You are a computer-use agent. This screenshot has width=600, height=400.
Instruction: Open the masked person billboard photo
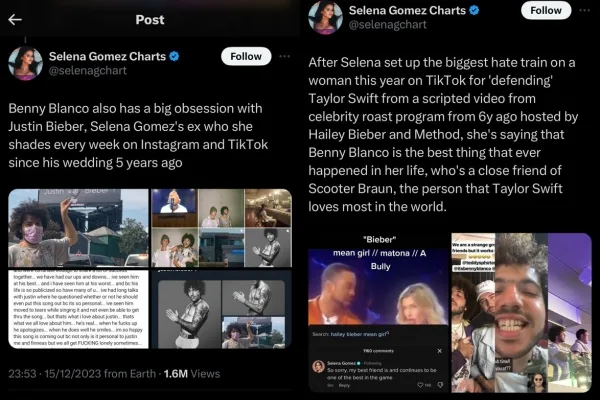coord(78,228)
